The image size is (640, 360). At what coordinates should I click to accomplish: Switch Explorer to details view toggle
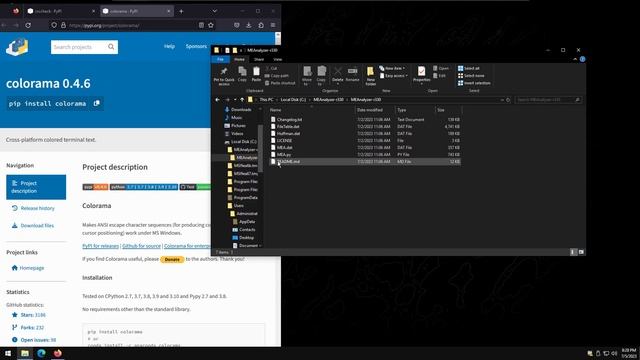(x=573, y=252)
